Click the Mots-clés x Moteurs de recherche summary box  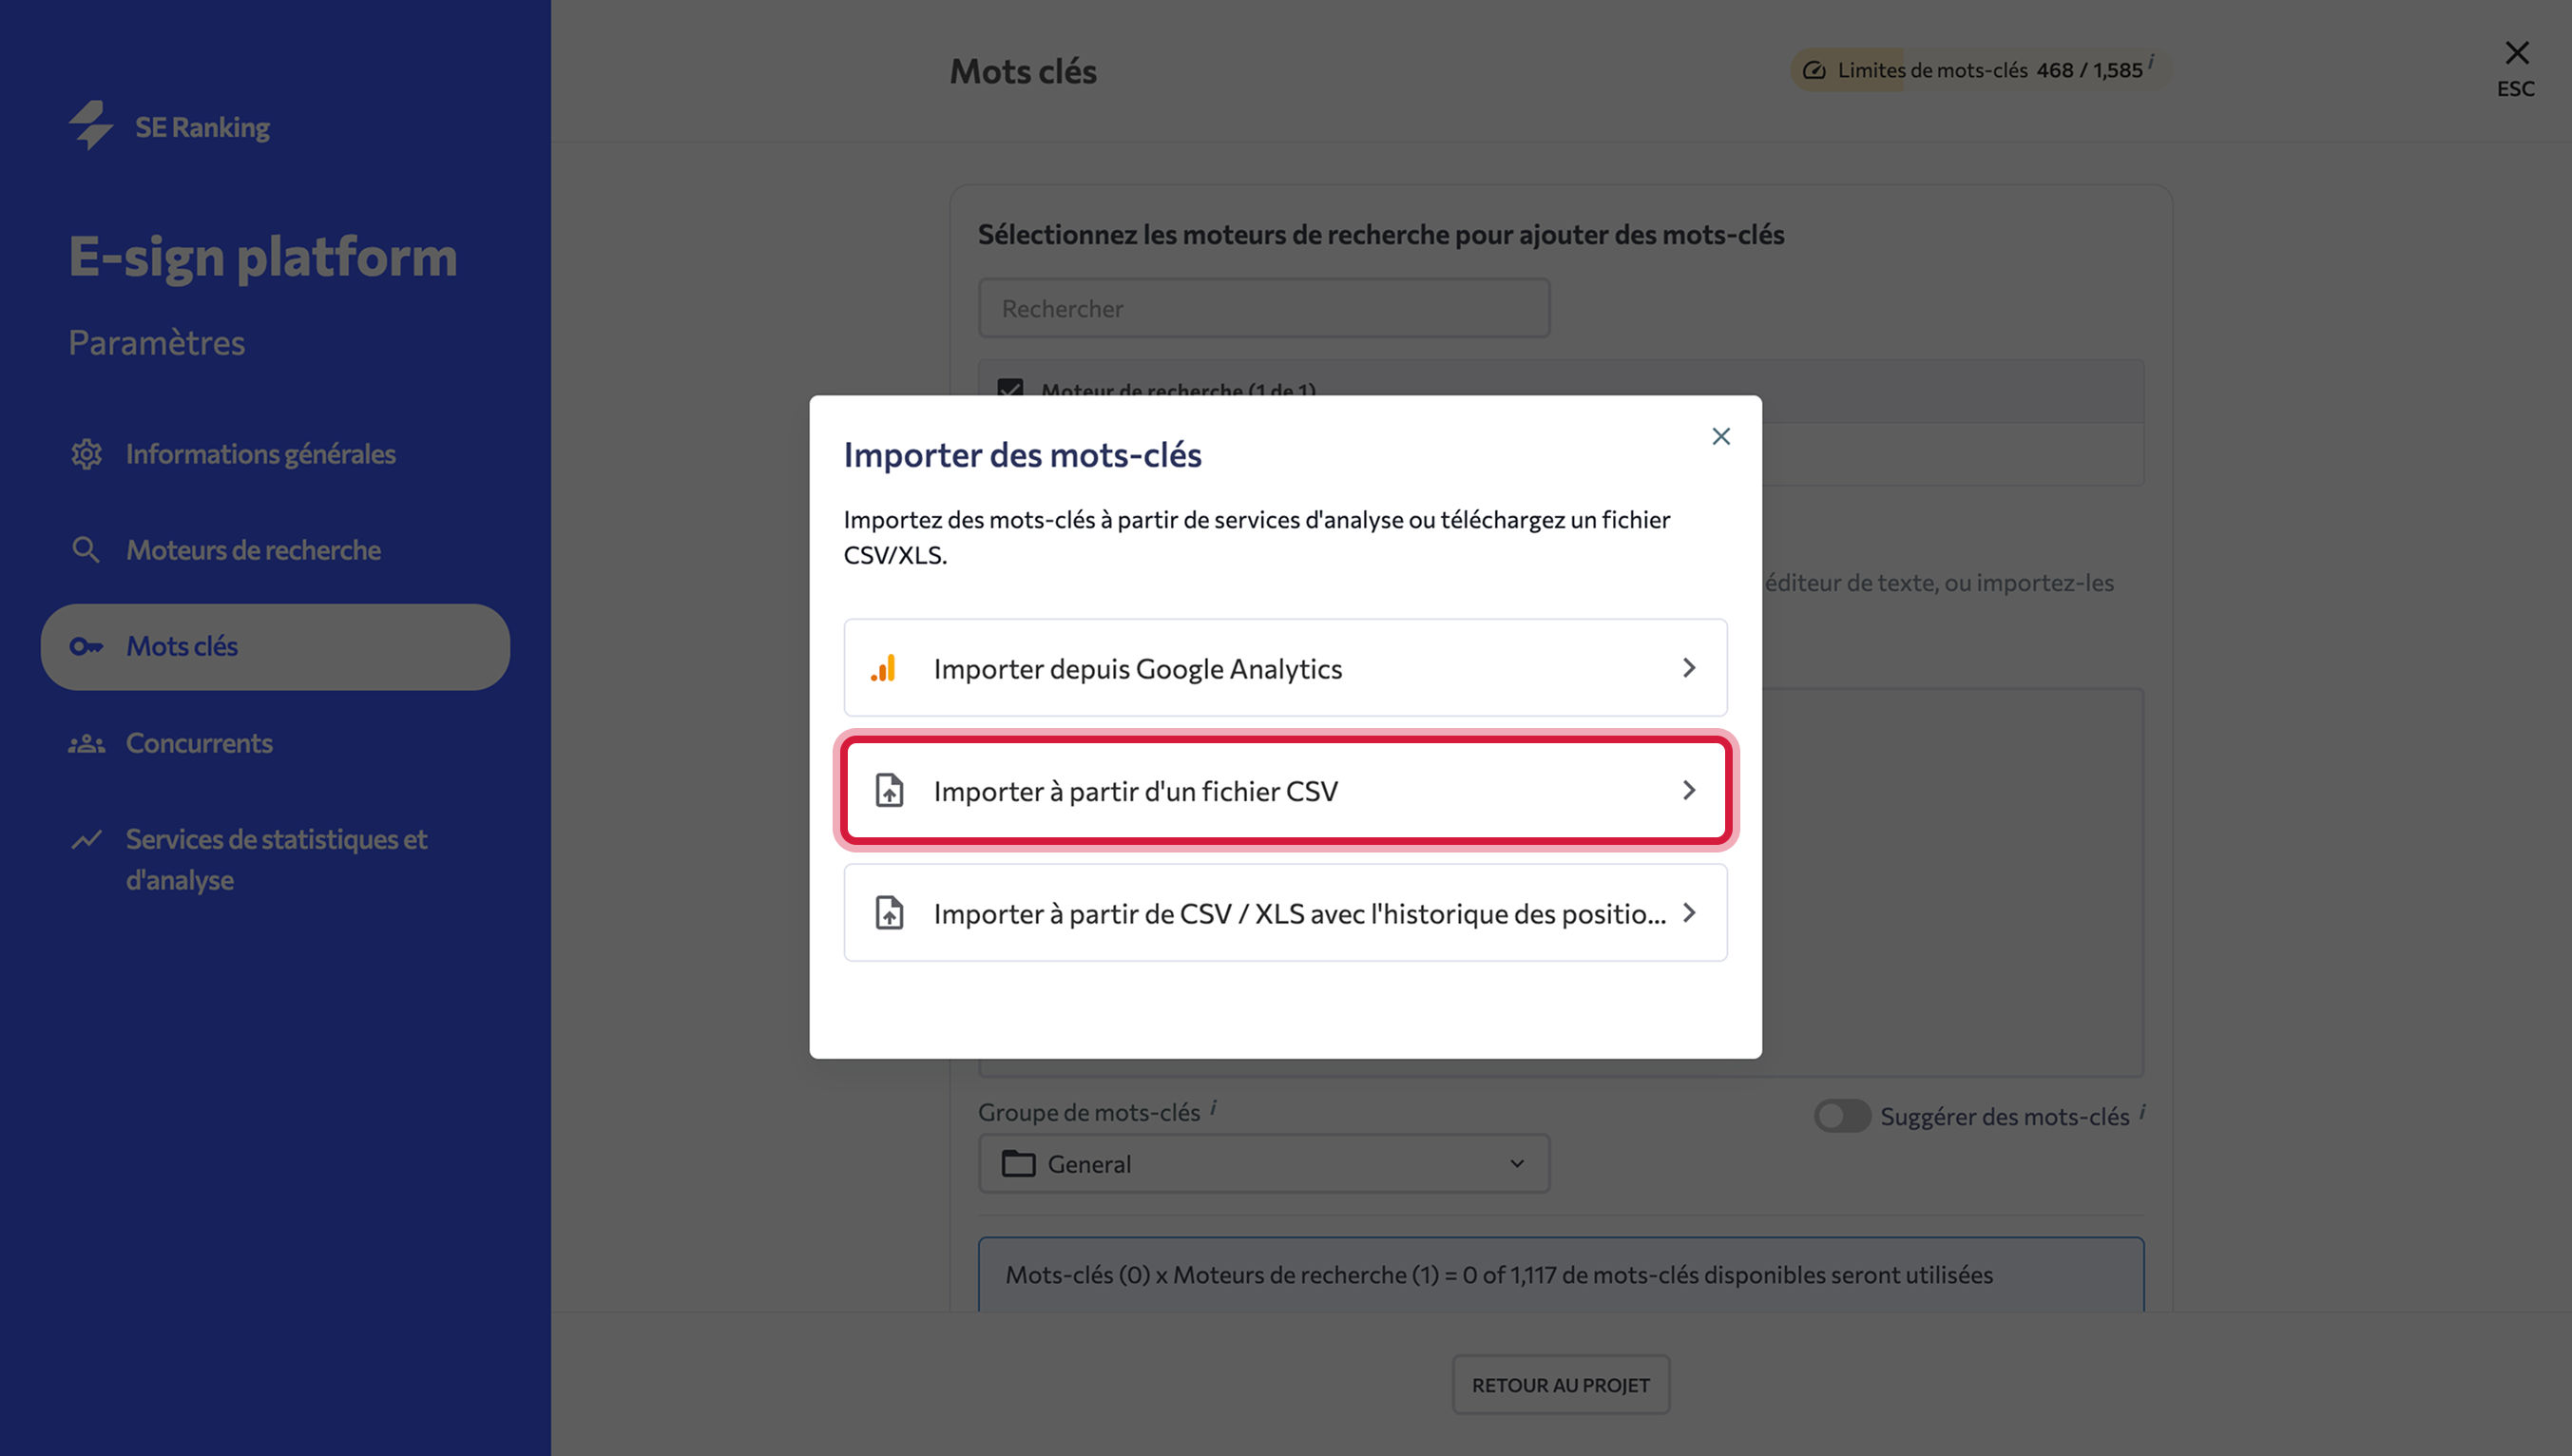click(x=1561, y=1274)
